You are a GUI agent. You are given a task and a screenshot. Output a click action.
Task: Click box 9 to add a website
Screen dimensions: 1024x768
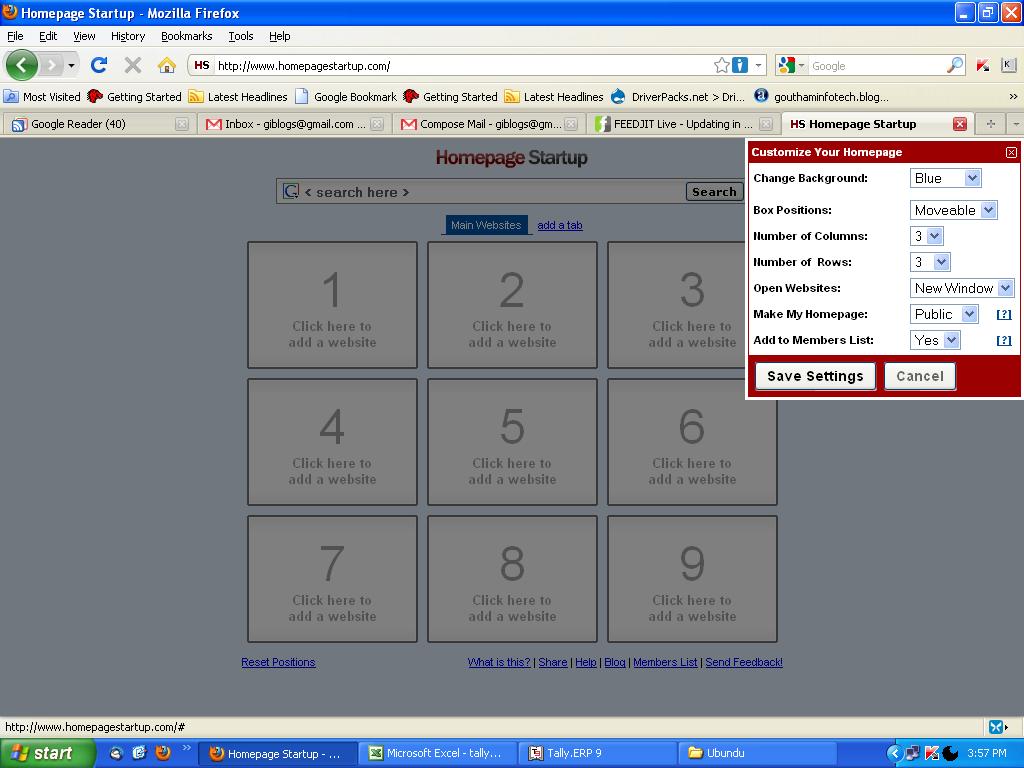click(692, 579)
